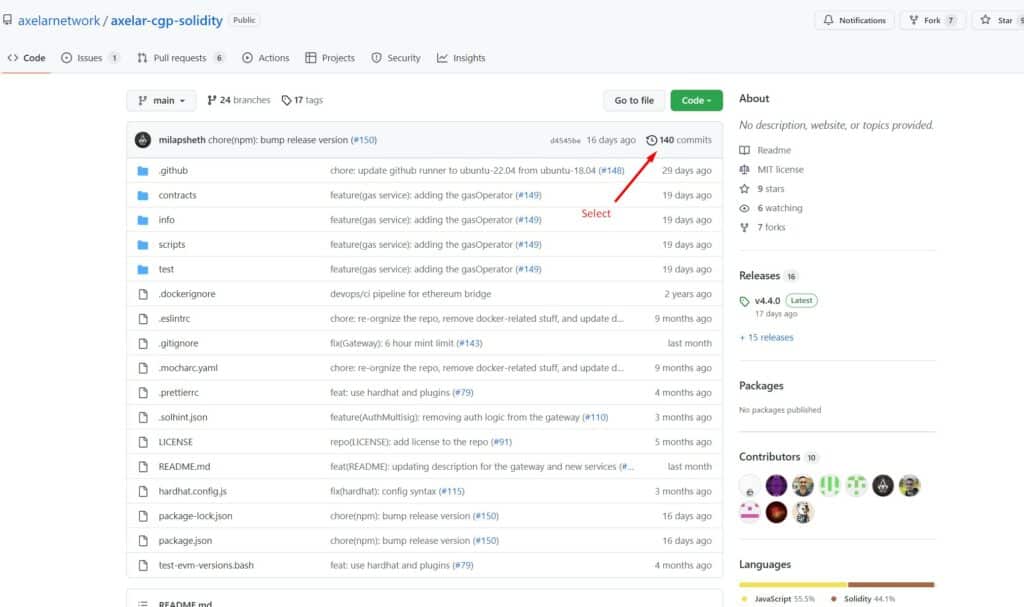Screen dimensions: 1024x607
Task: Open the .github folder icon
Action: click(142, 171)
